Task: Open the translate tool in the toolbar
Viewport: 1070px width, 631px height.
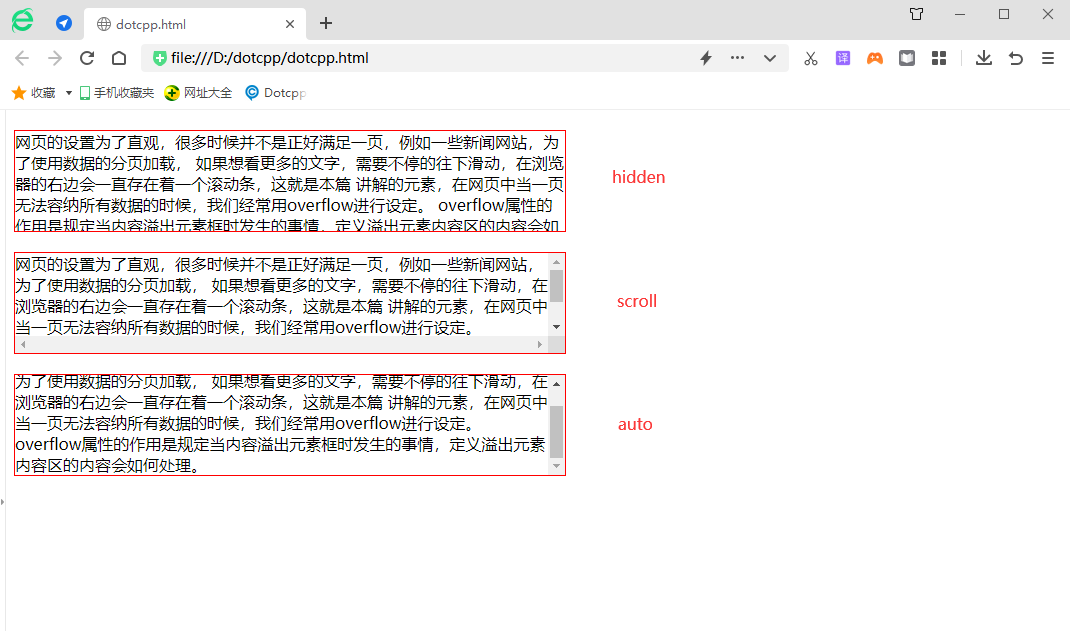Action: 843,58
